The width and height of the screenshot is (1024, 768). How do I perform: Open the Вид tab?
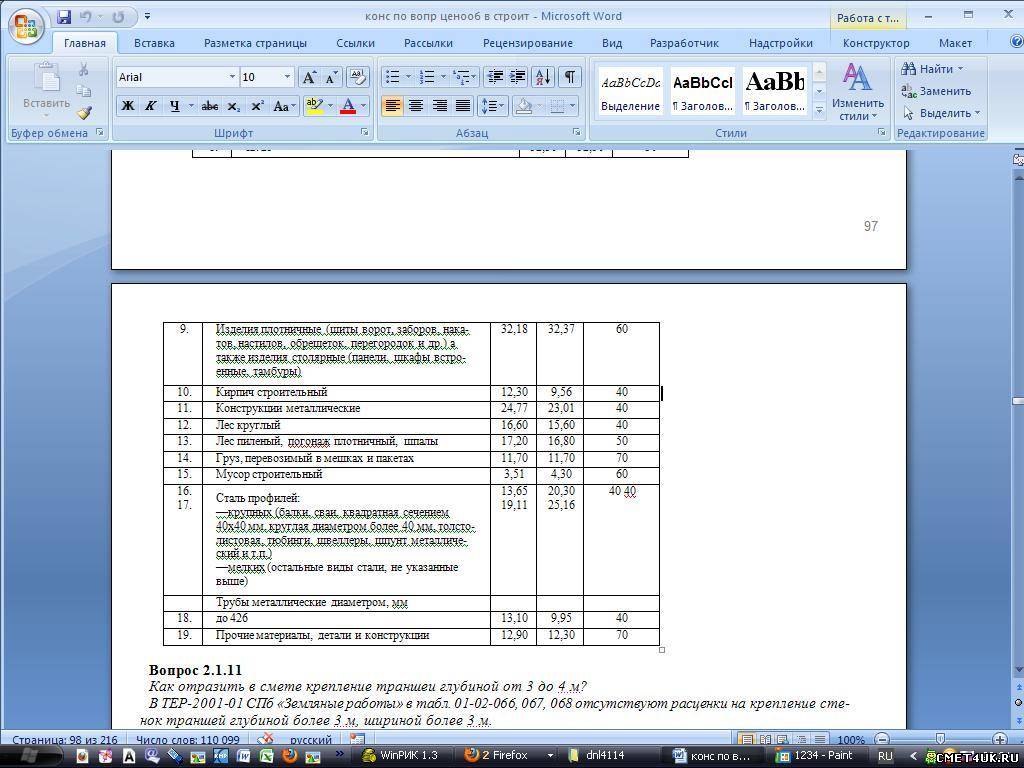pyautogui.click(x=612, y=43)
